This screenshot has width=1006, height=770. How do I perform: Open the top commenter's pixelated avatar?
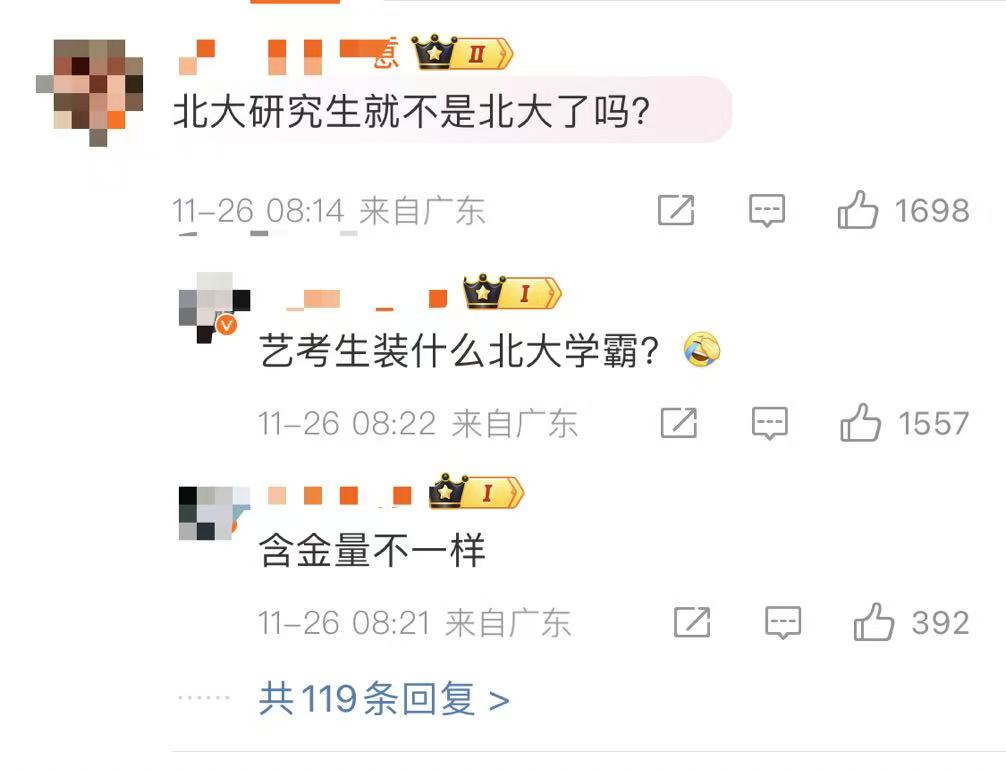pyautogui.click(x=90, y=92)
